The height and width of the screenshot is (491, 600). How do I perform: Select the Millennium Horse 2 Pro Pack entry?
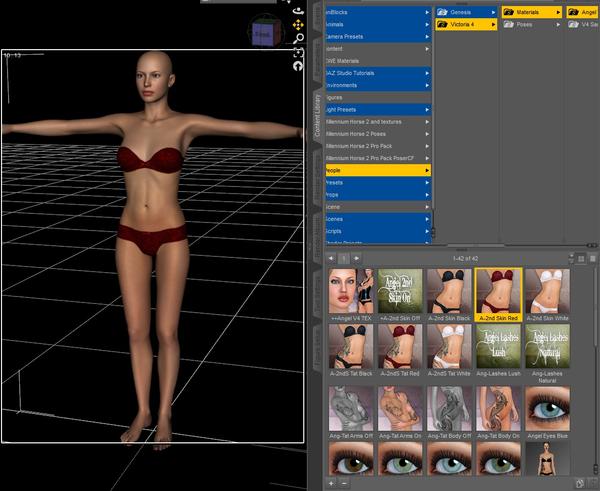pyautogui.click(x=378, y=146)
